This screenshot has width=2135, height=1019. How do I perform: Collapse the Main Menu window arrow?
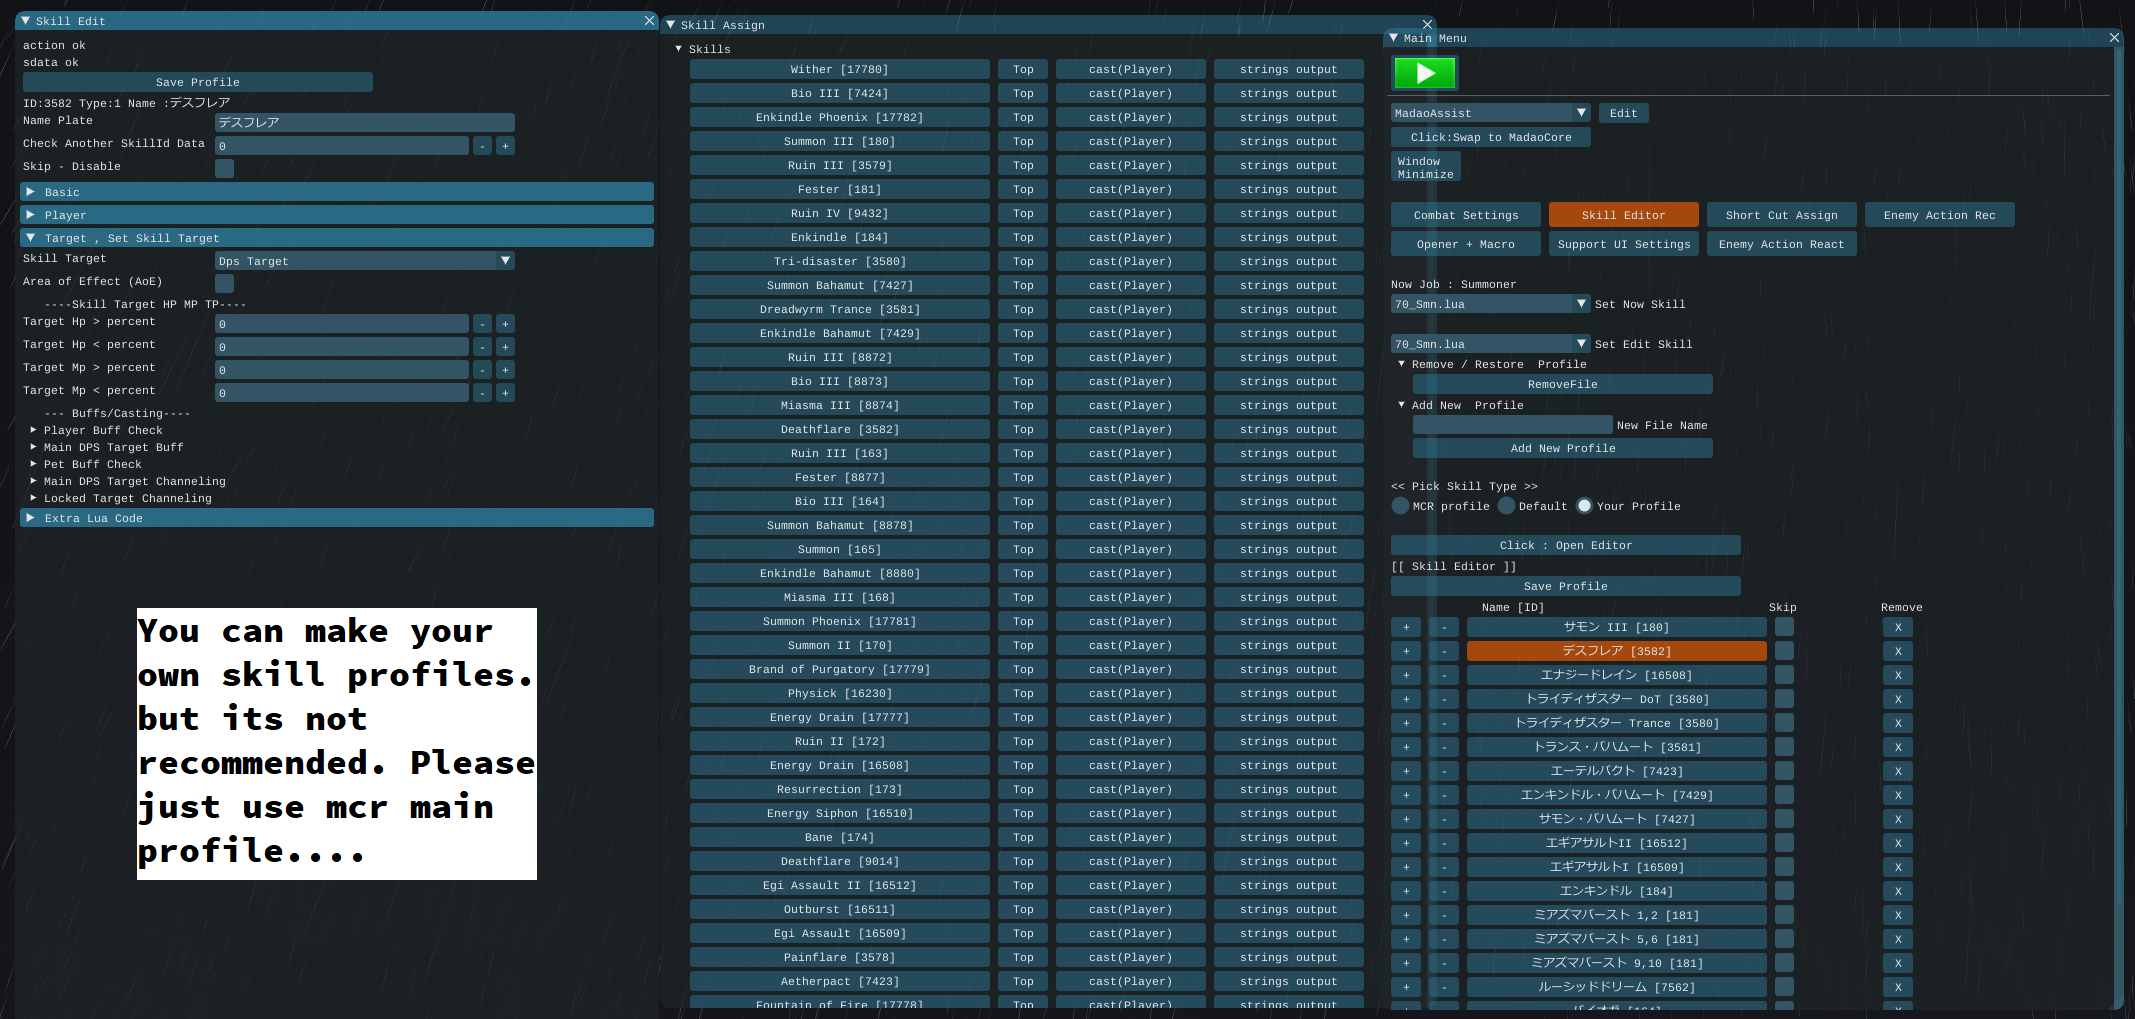[1394, 38]
